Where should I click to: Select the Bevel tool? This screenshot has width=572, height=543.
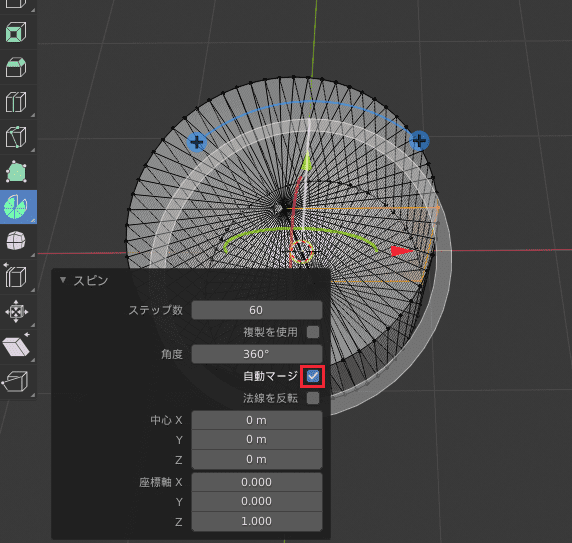(x=17, y=67)
